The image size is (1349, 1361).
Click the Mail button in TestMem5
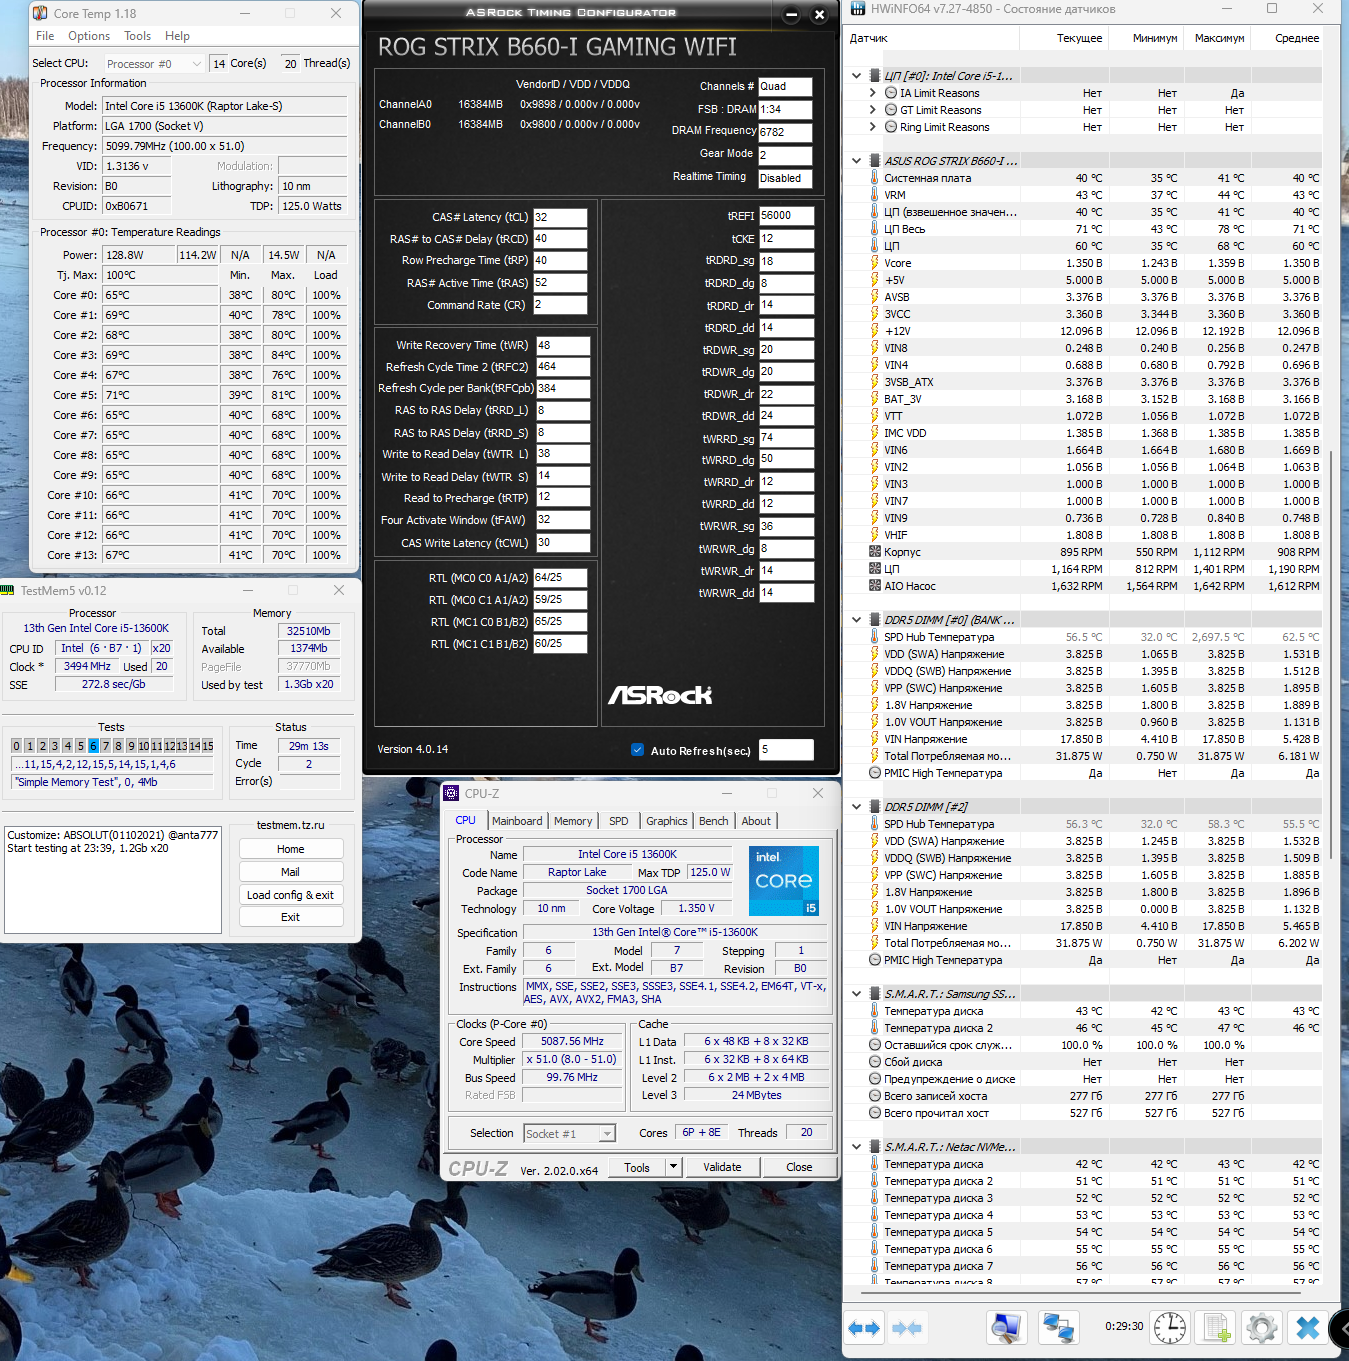291,872
